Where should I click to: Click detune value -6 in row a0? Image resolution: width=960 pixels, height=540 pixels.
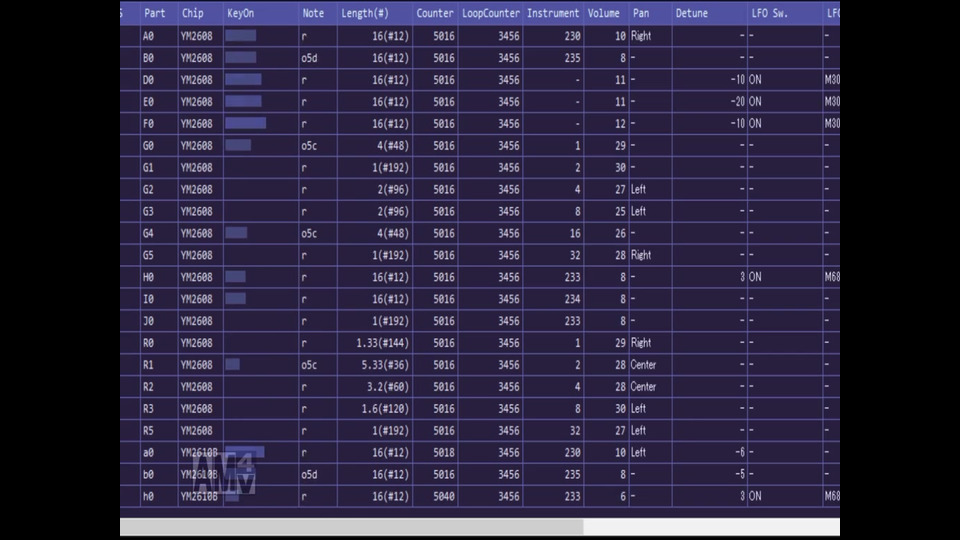click(x=740, y=452)
